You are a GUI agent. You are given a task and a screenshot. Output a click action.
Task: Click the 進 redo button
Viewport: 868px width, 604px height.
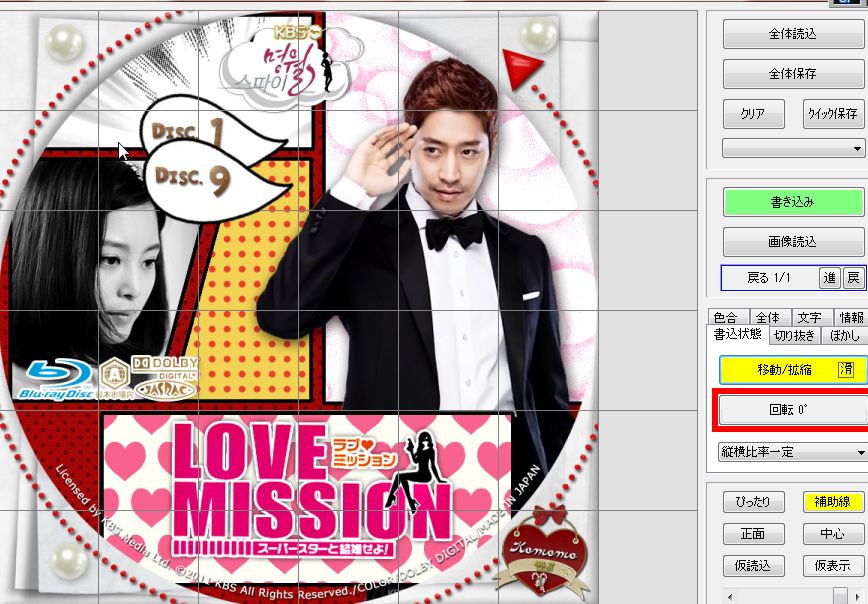pos(830,278)
